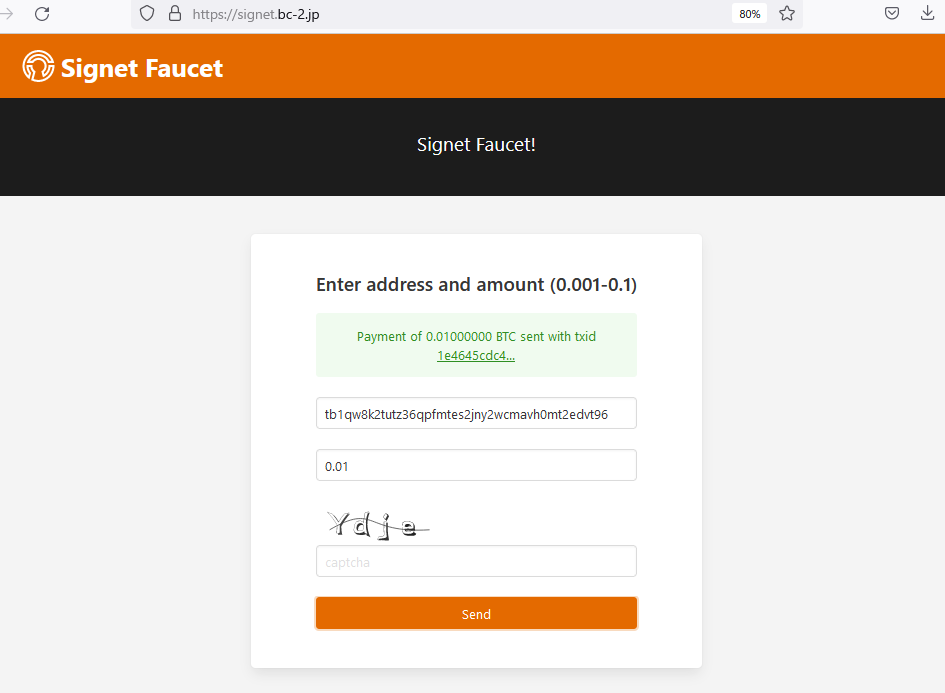Open site info via the padlock icon
945x693 pixels.
[x=175, y=14]
